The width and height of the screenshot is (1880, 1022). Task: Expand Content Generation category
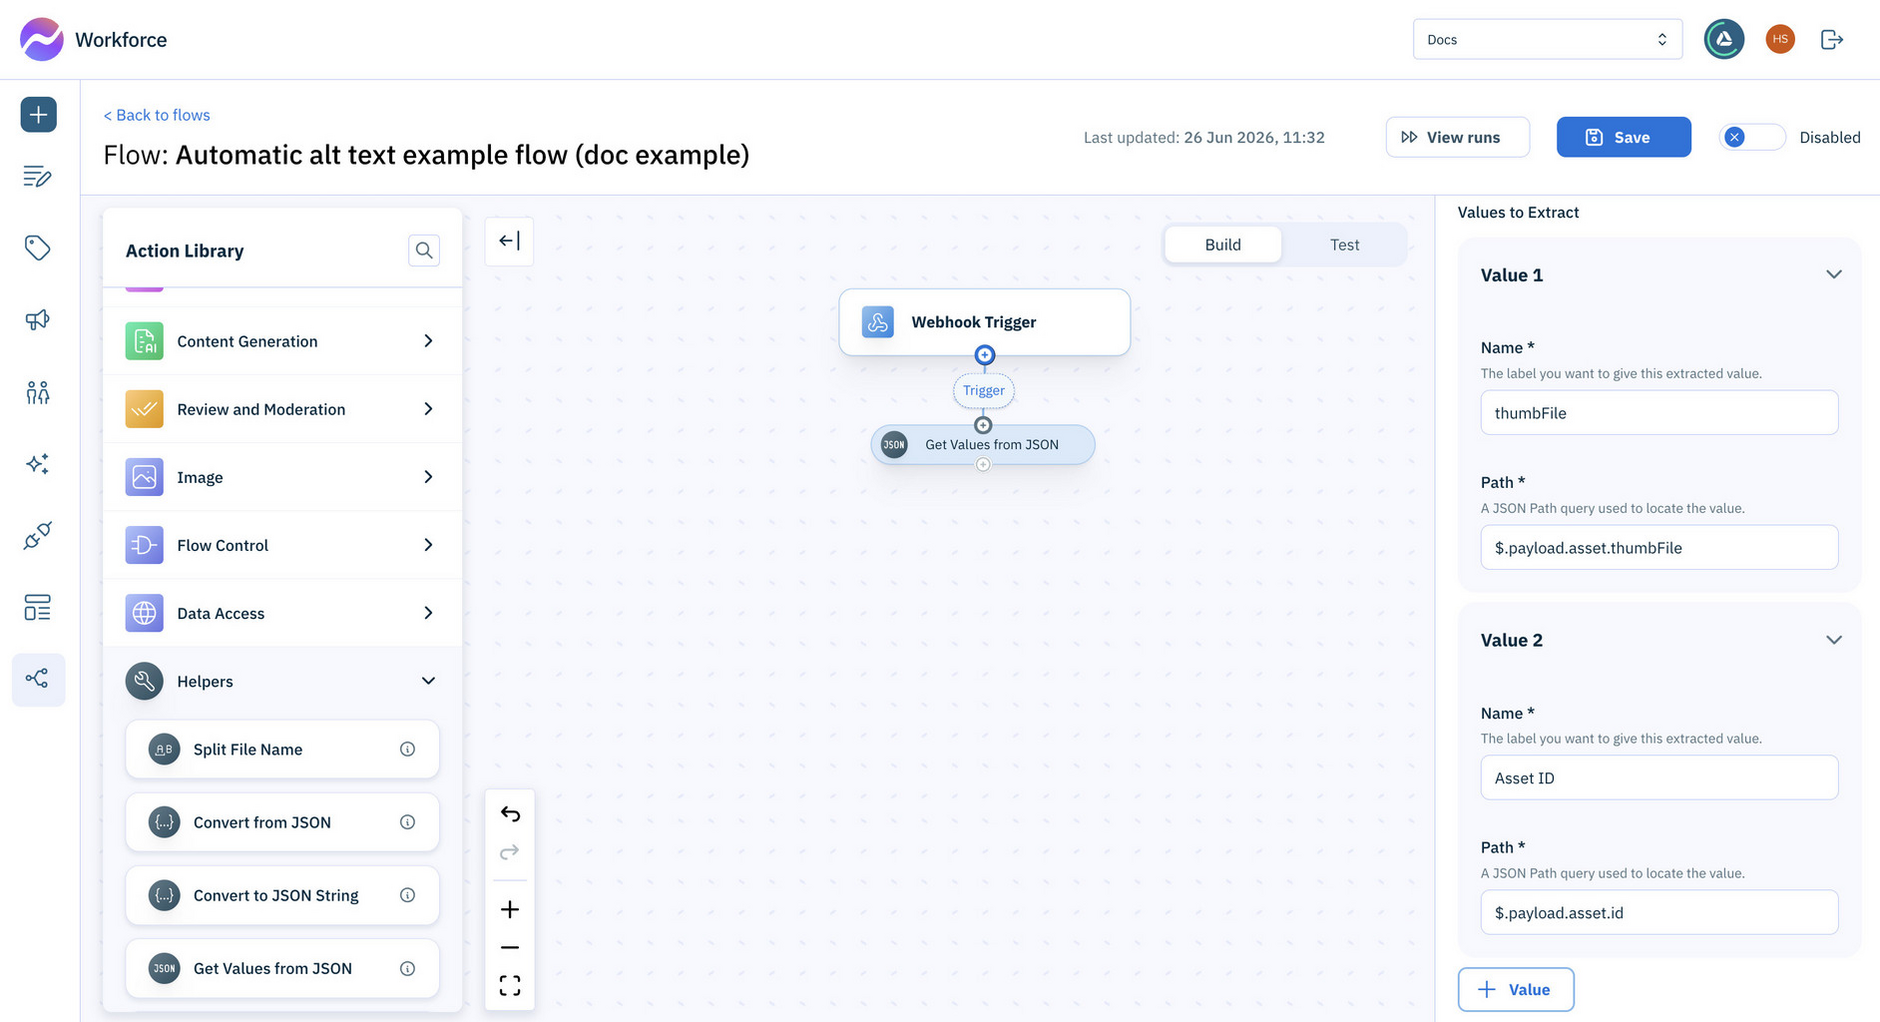point(282,341)
